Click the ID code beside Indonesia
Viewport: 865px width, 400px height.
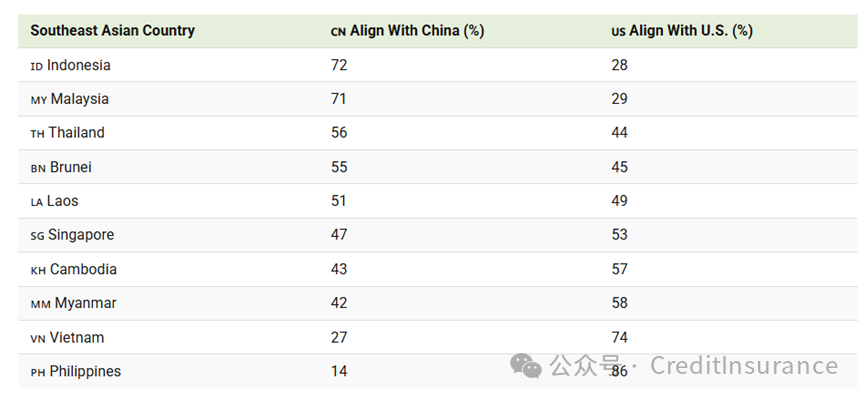pyautogui.click(x=36, y=67)
